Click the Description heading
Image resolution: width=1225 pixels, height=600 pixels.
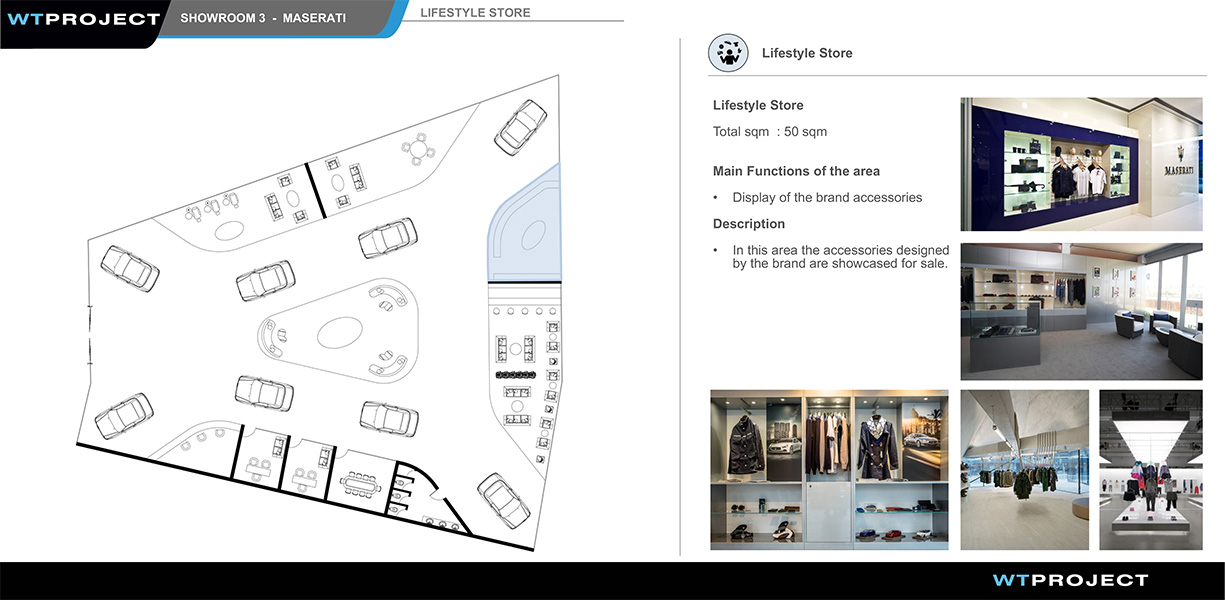pos(749,224)
